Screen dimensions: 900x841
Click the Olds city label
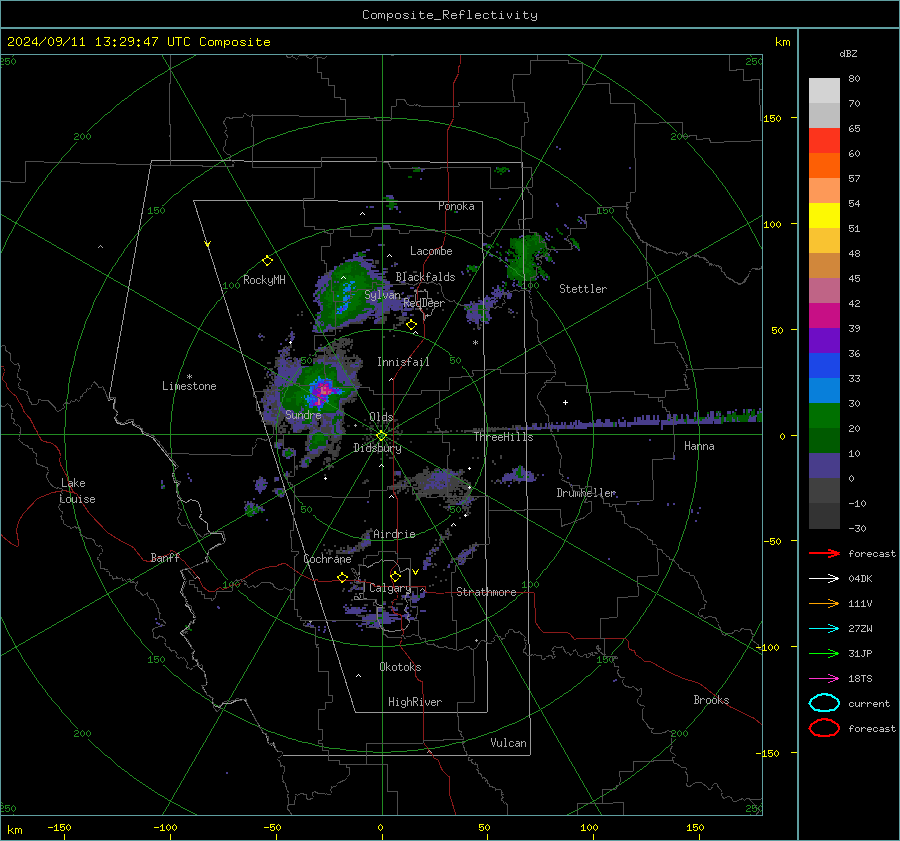[381, 417]
